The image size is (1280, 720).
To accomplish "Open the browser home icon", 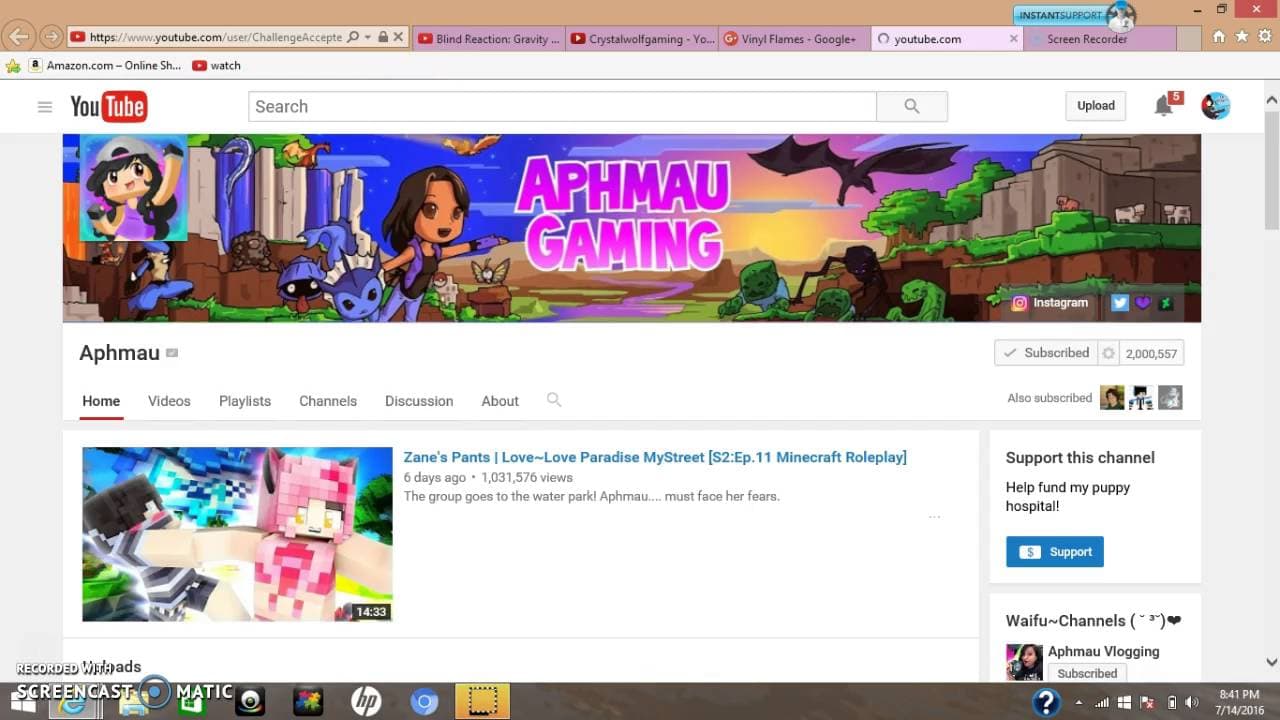I will (1218, 37).
